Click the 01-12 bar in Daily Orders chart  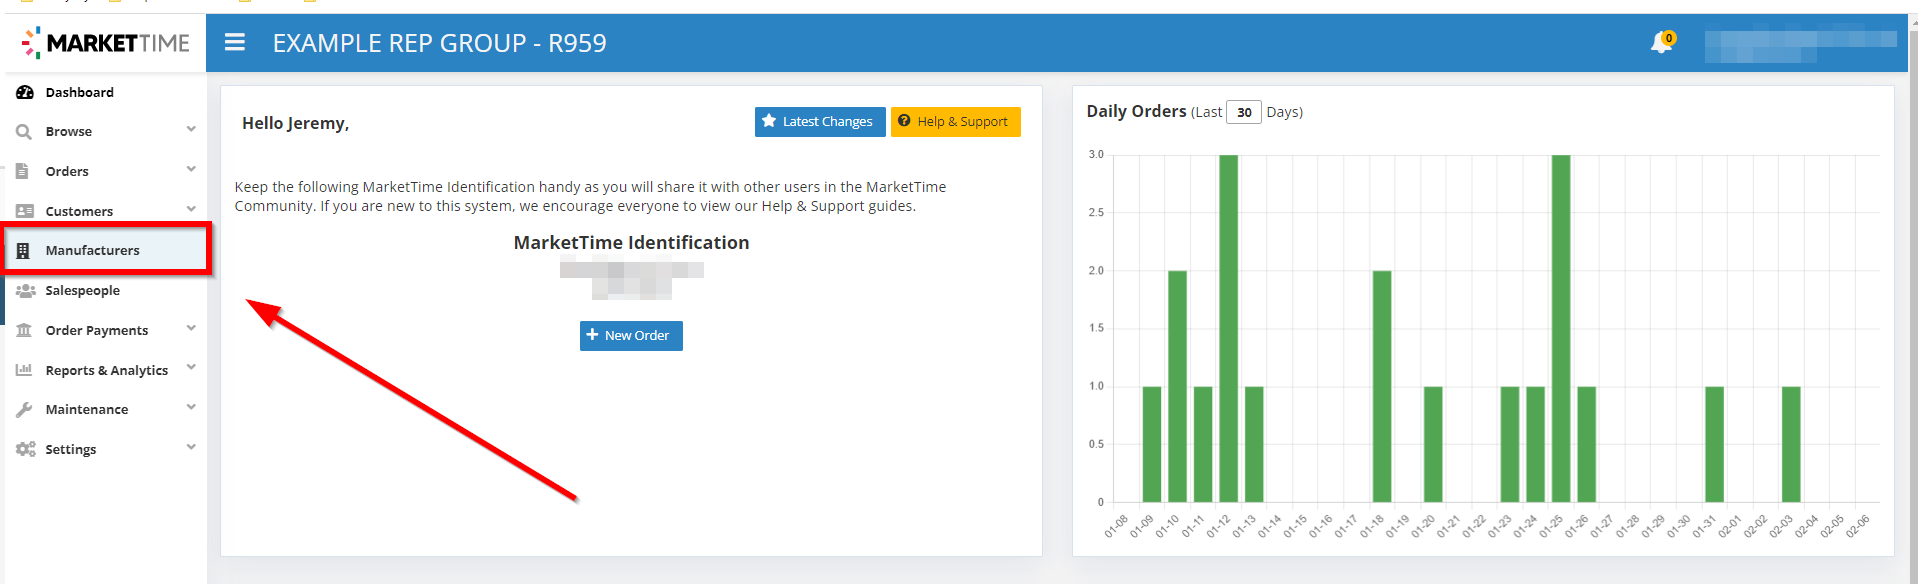tap(1229, 328)
